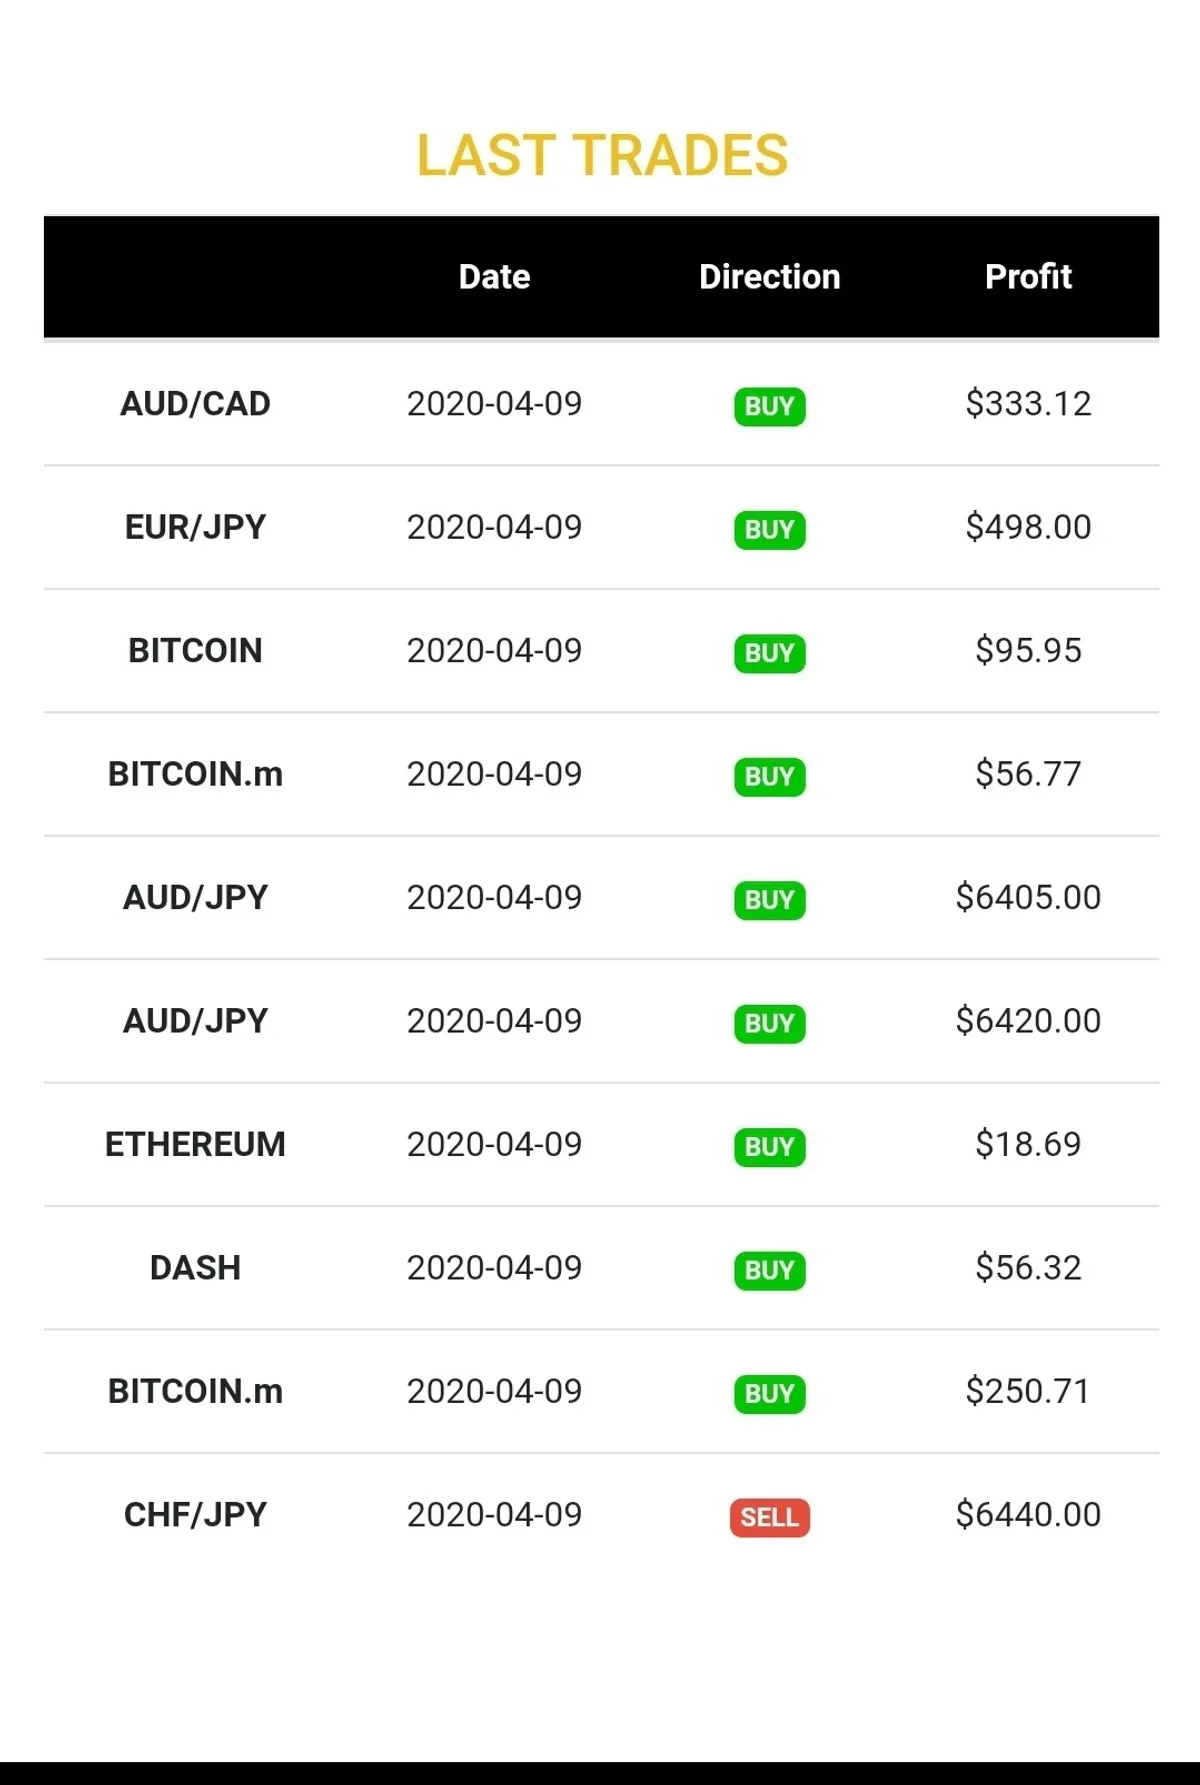Click the BUY badge in ETHEREUM row
Image resolution: width=1200 pixels, height=1785 pixels.
tap(769, 1146)
